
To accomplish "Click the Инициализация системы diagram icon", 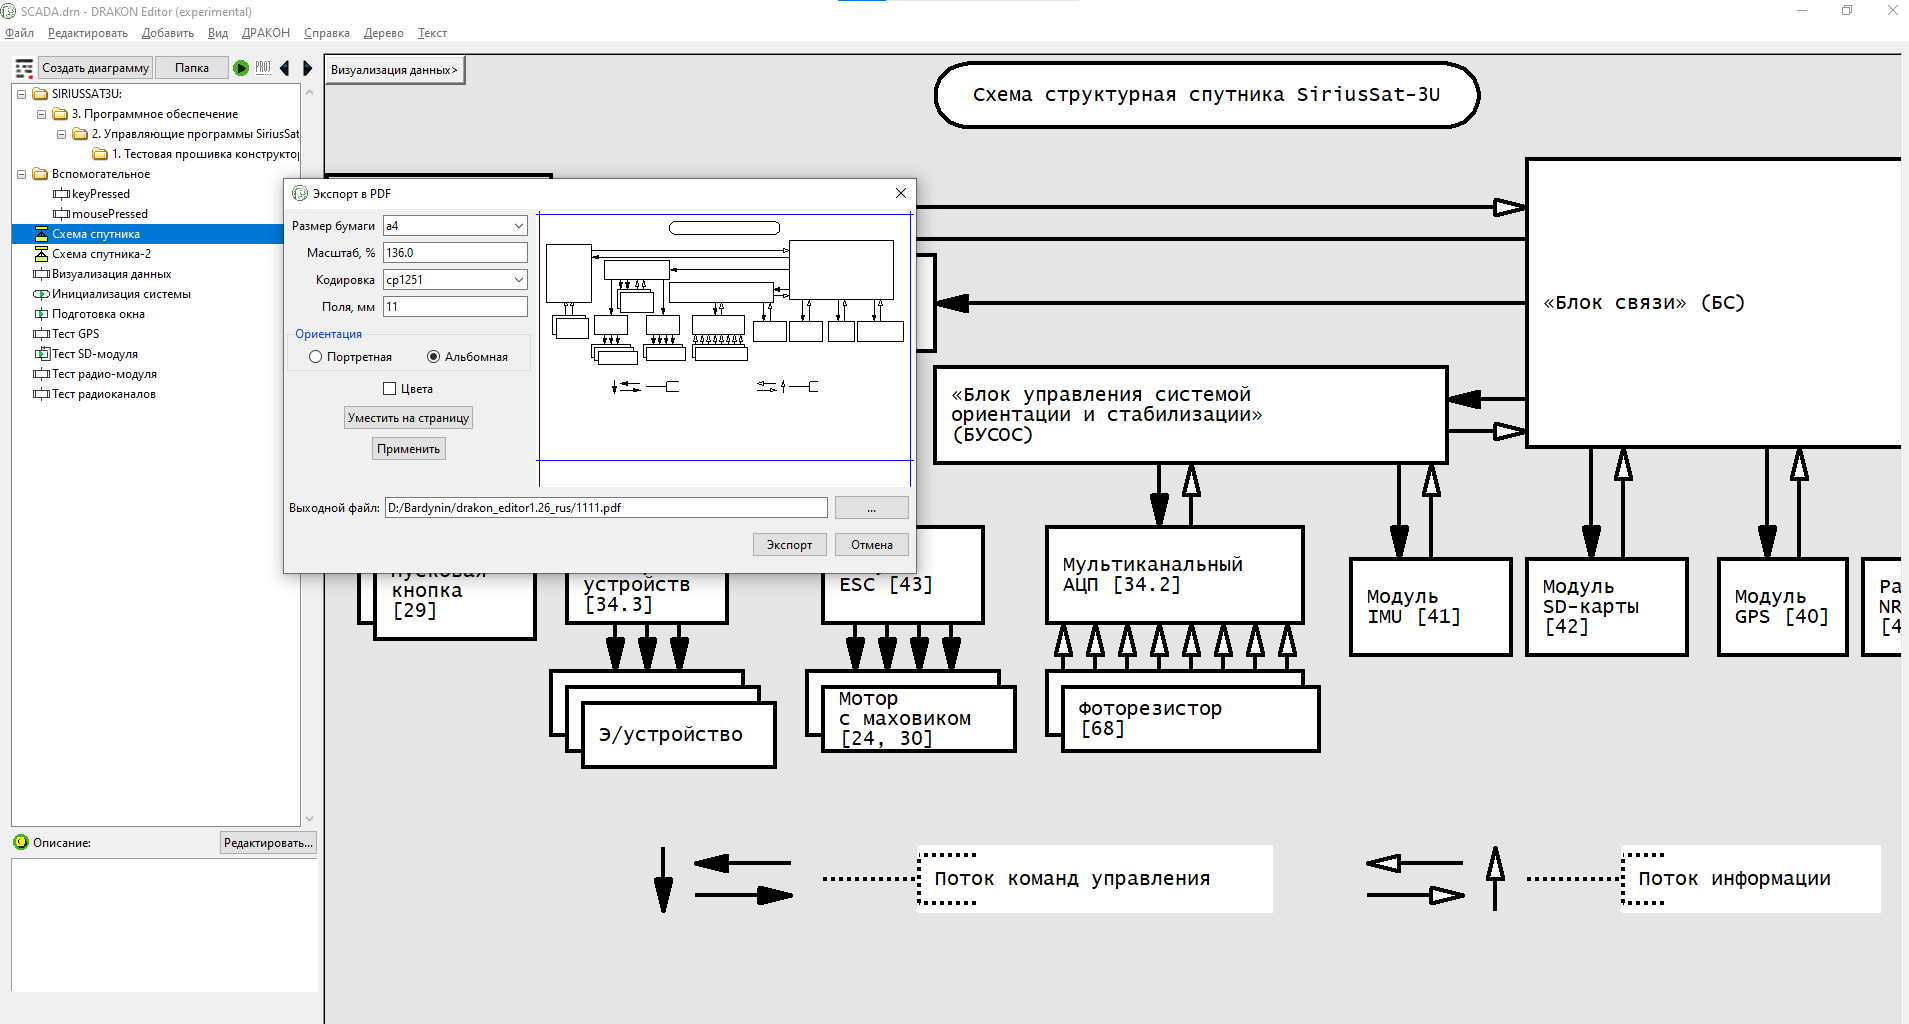I will (41, 294).
